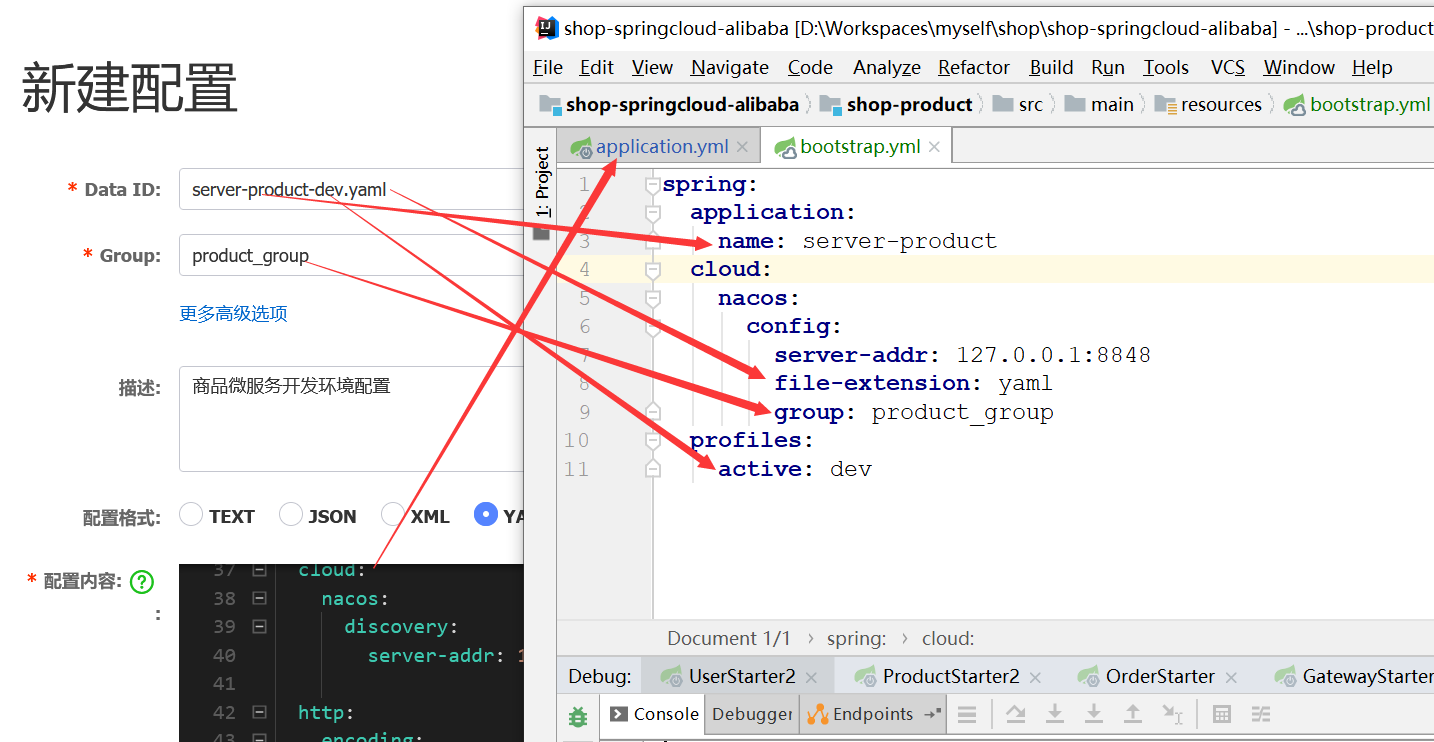This screenshot has height=742, width=1434.
Task: Fold the profiles block in bootstrap.yml
Action: 653,440
